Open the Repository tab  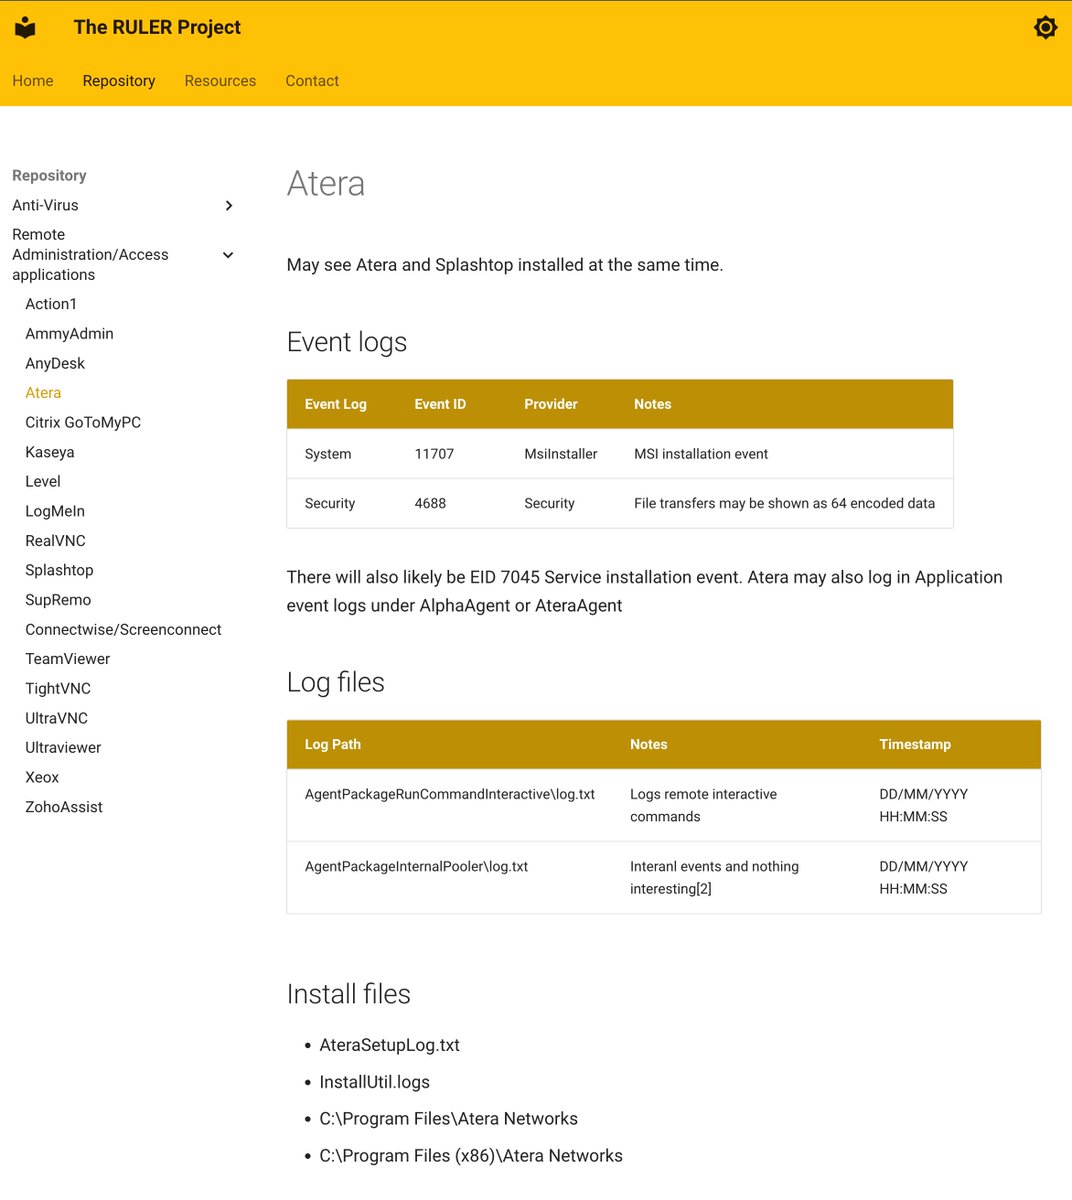pos(119,81)
